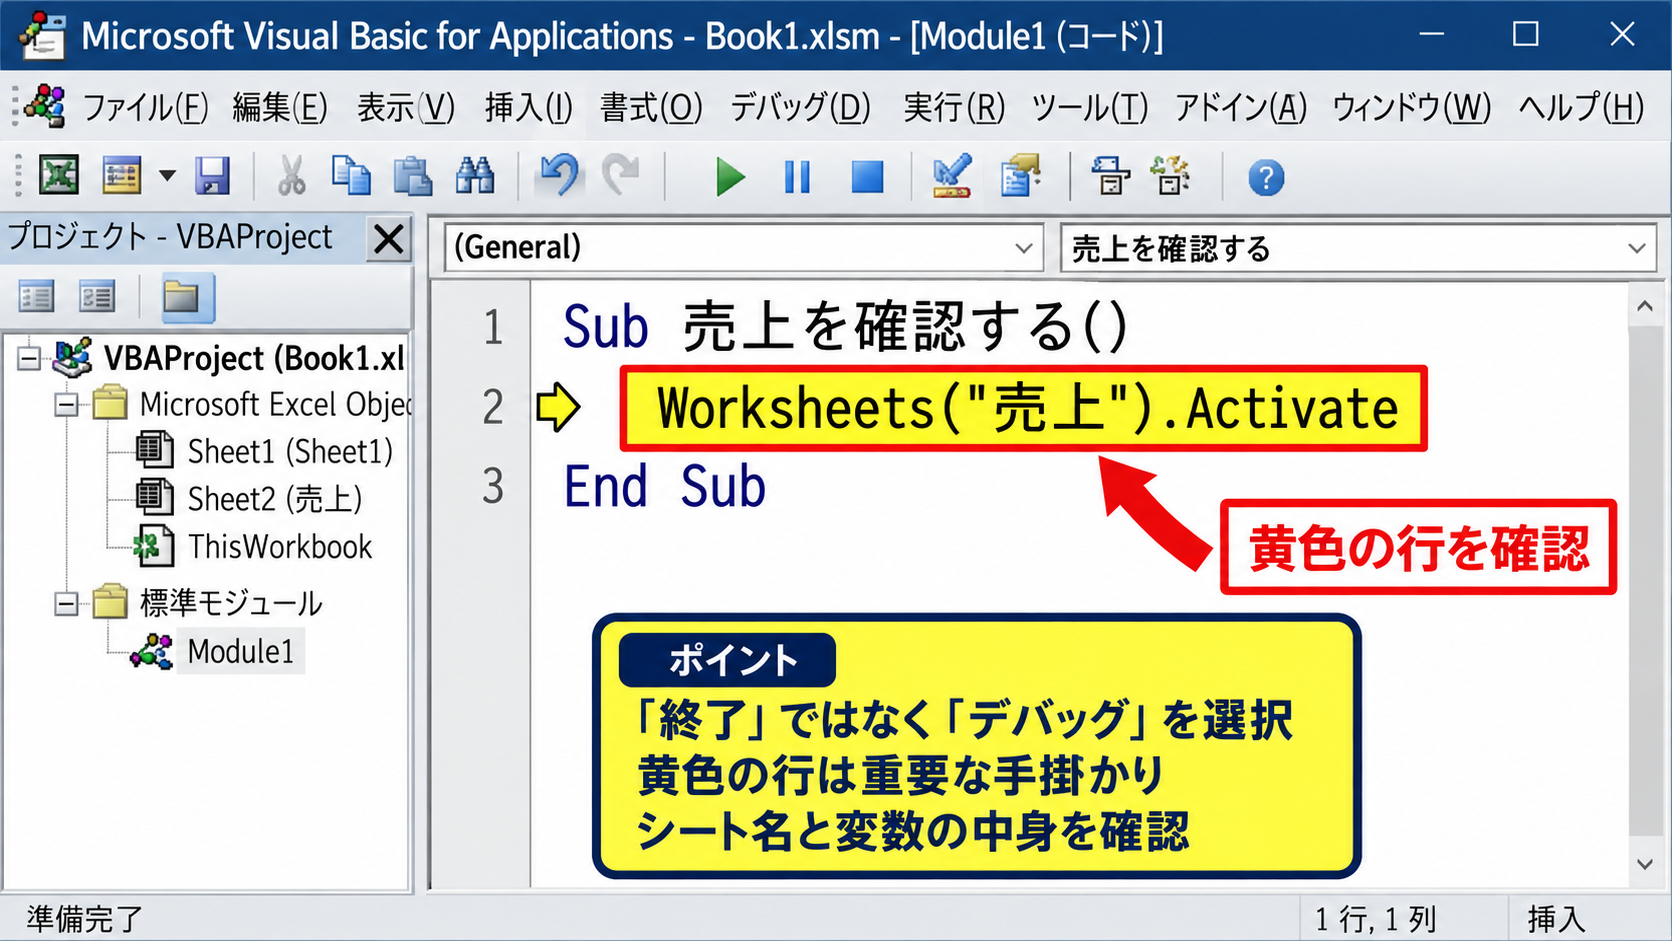
Task: Collapse the VBAProject (Book1.xlsm) tree node
Action: (29, 358)
